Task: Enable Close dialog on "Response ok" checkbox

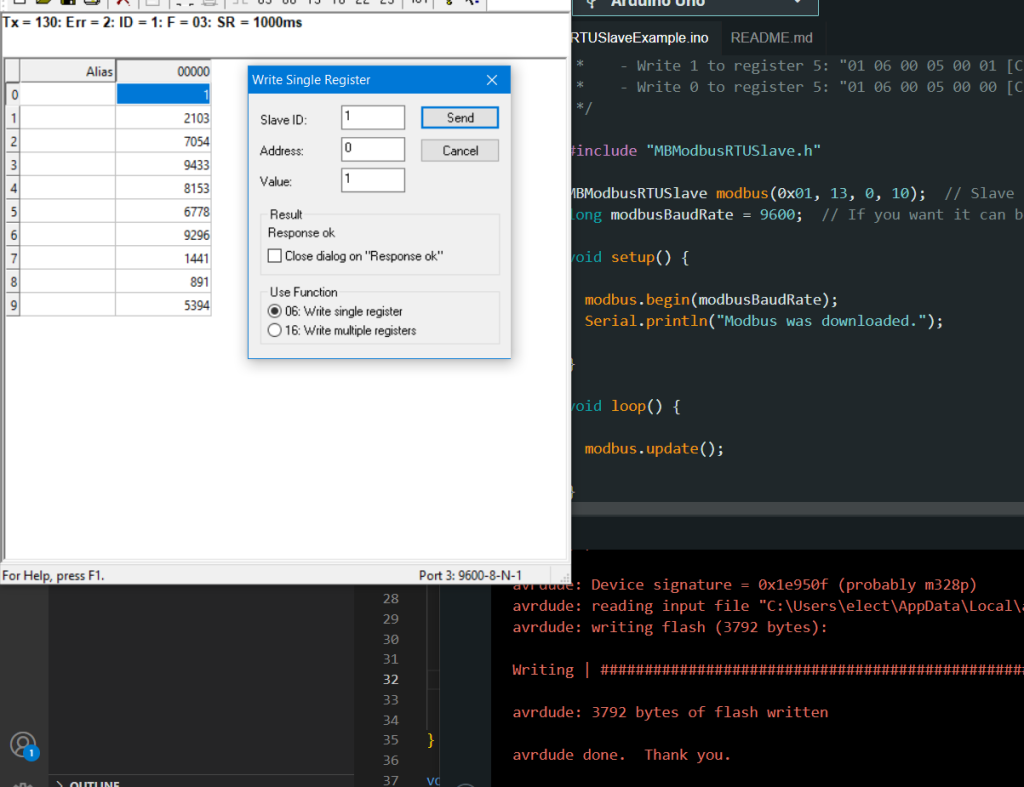Action: coord(275,256)
